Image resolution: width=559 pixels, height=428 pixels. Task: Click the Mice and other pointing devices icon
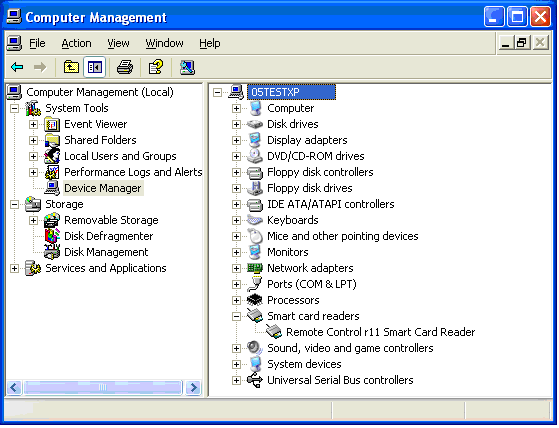pyautogui.click(x=255, y=236)
